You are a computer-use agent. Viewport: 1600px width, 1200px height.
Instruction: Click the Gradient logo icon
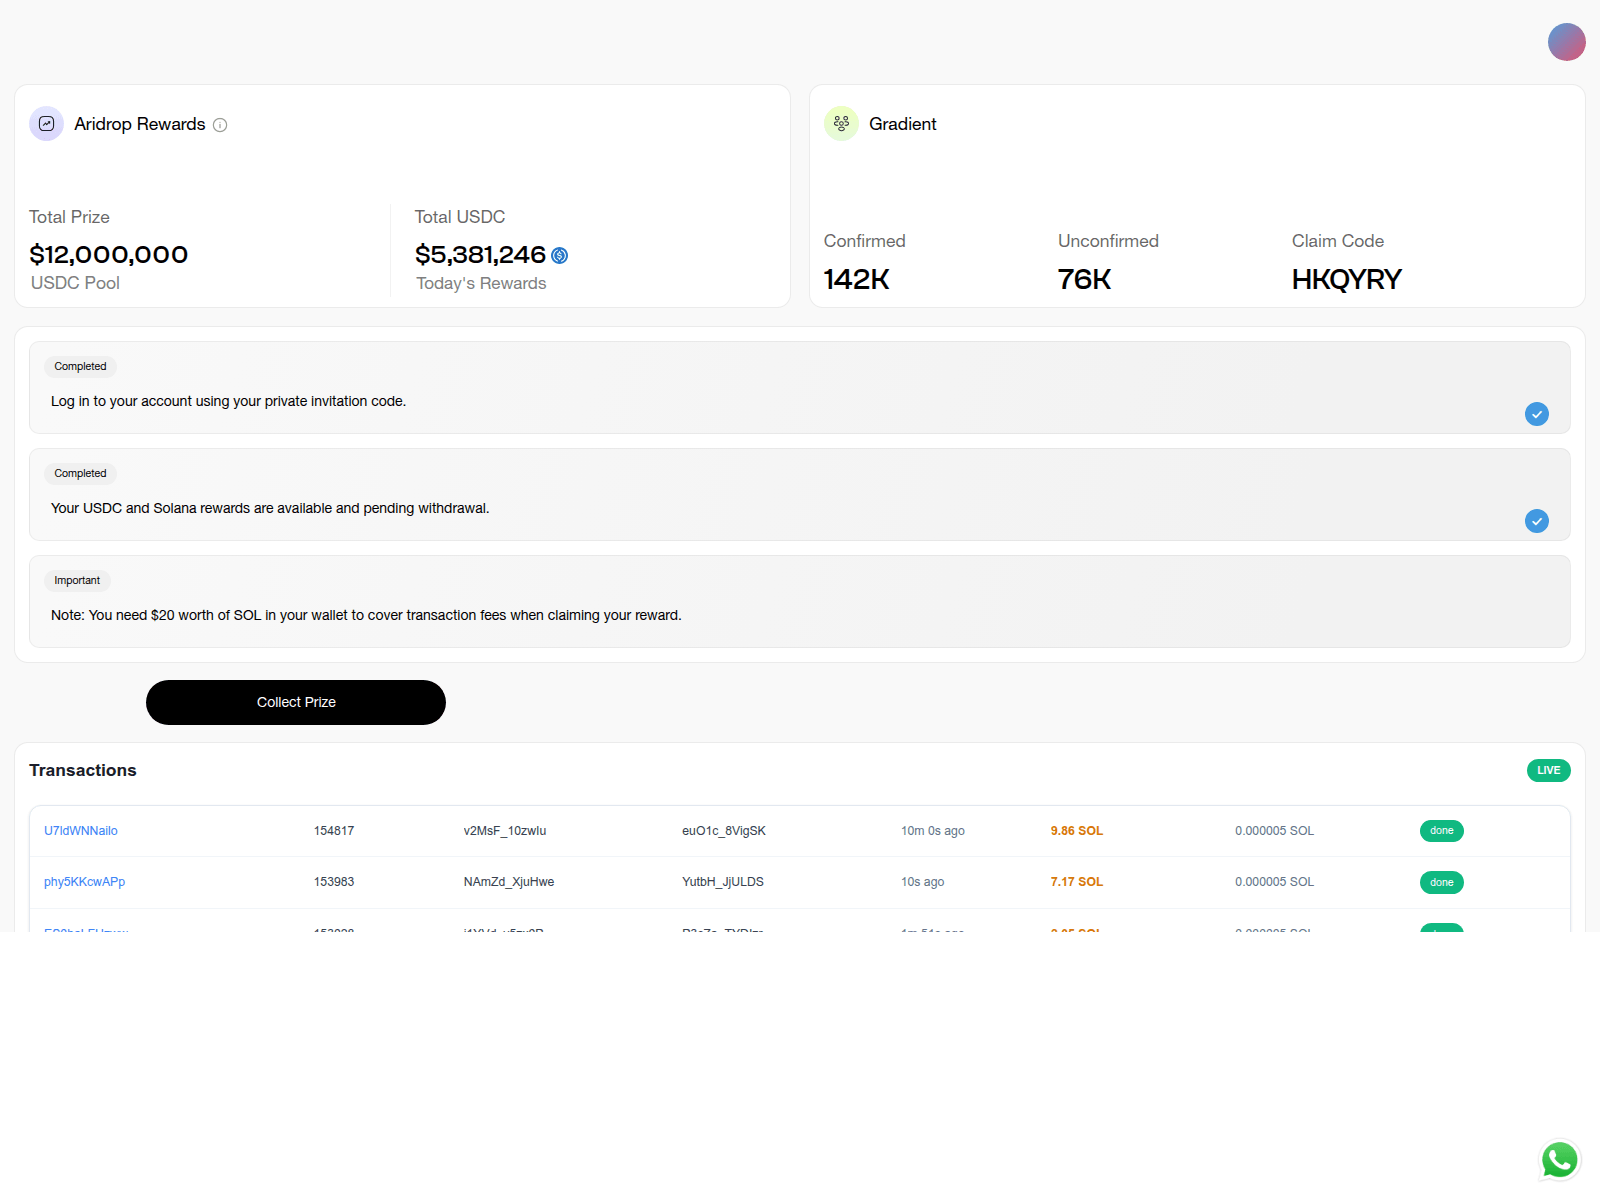click(841, 124)
